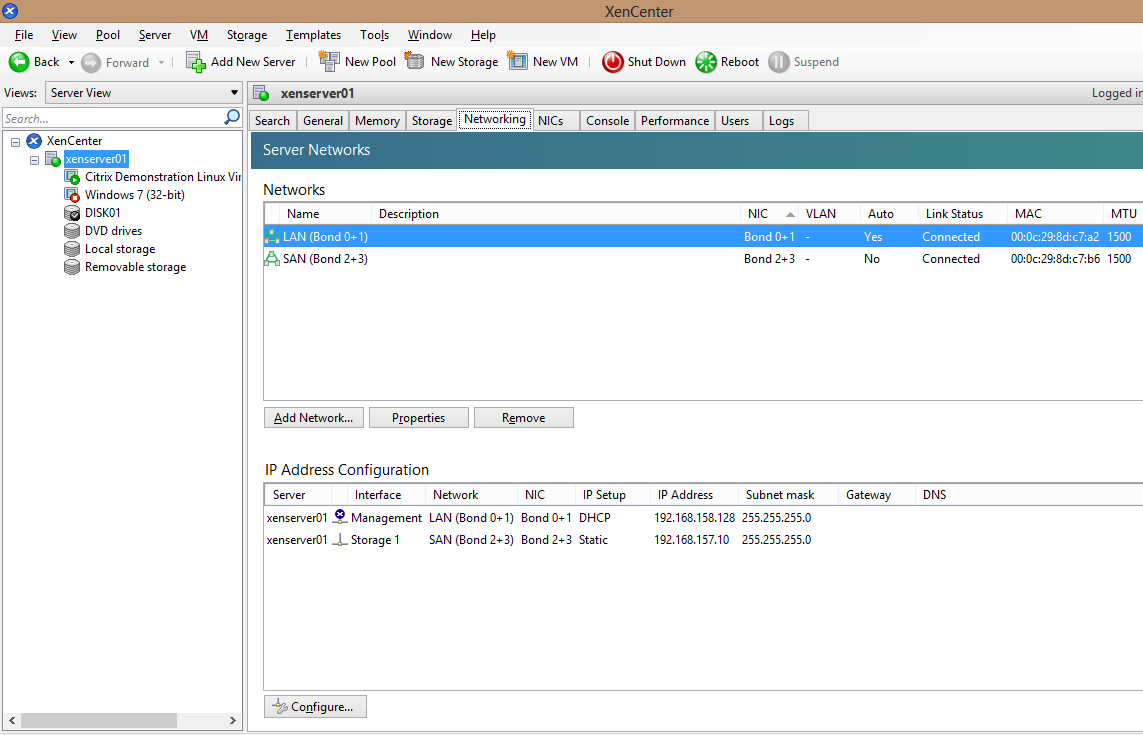Collapse the XenCenter tree root node
The image size is (1143, 735).
pos(16,141)
